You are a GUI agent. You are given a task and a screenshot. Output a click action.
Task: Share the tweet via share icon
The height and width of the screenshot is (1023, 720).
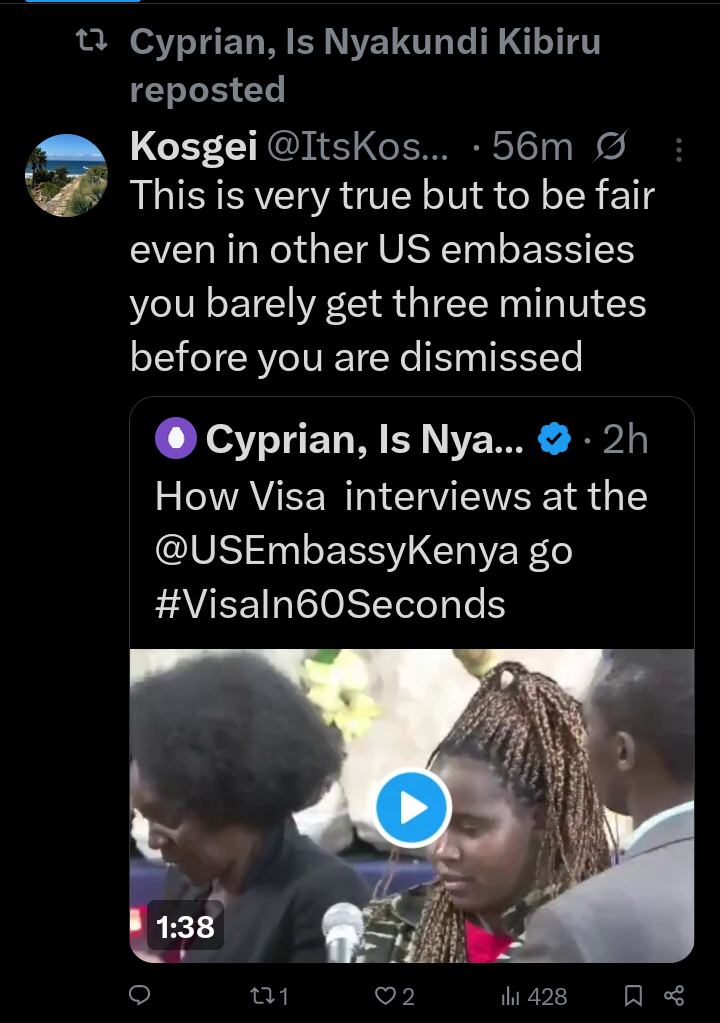[675, 995]
